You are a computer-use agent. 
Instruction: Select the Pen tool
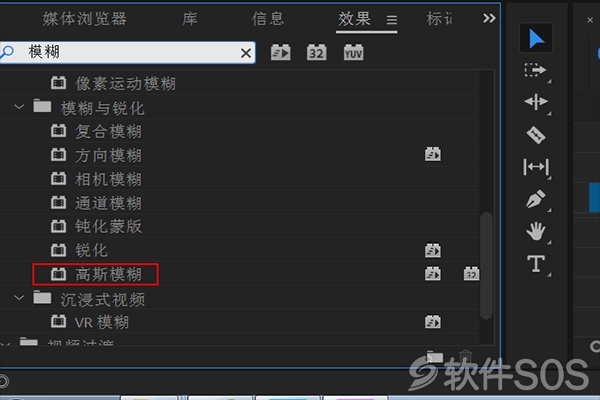tap(535, 199)
